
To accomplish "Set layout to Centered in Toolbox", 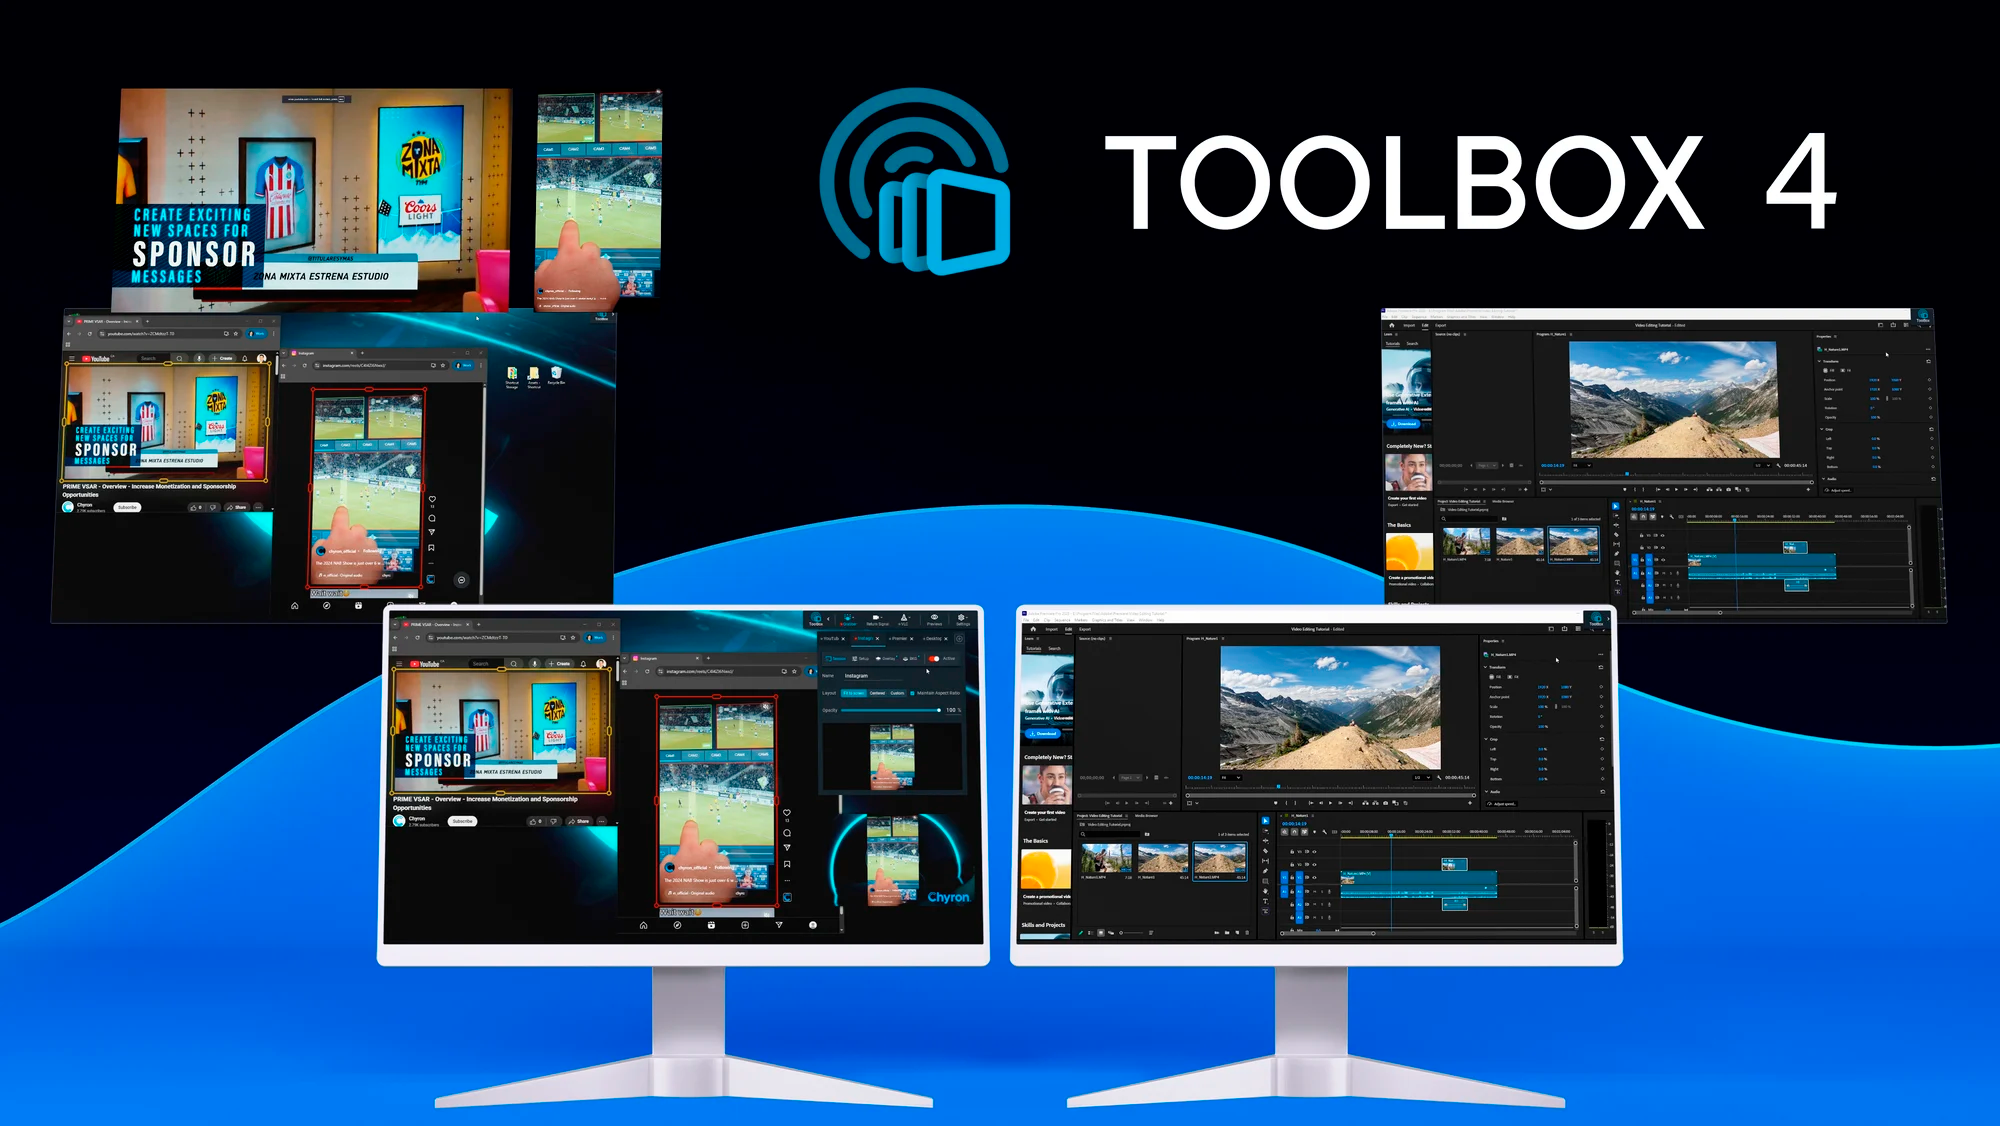I will [x=878, y=693].
